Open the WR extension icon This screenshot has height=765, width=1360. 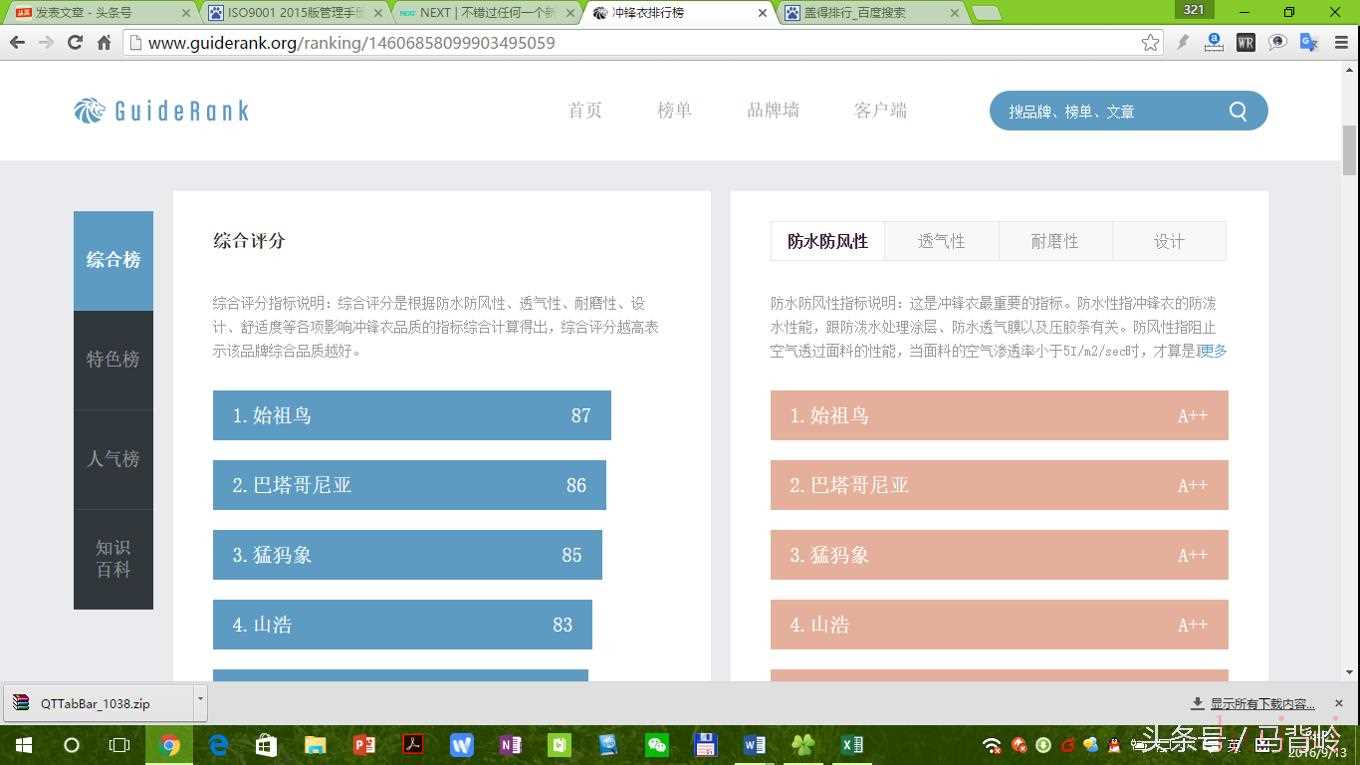[1246, 43]
